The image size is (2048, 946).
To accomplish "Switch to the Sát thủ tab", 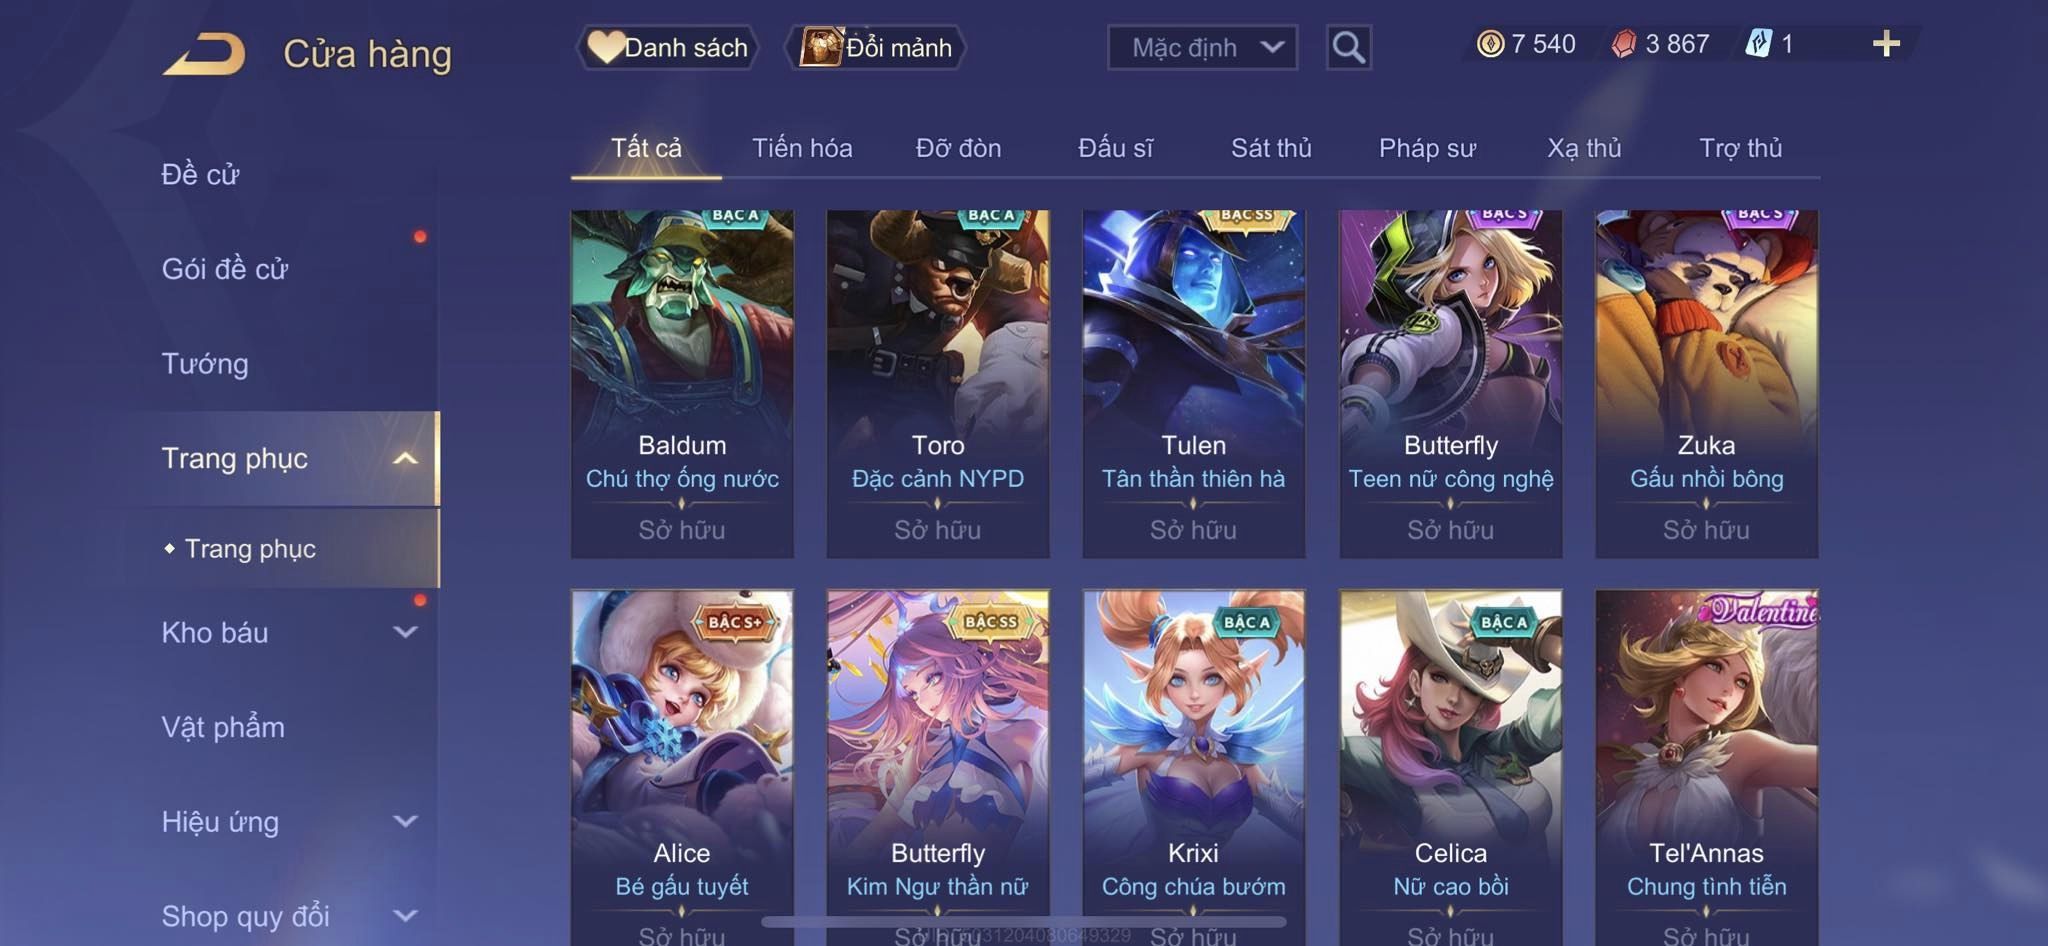I will click(1271, 148).
